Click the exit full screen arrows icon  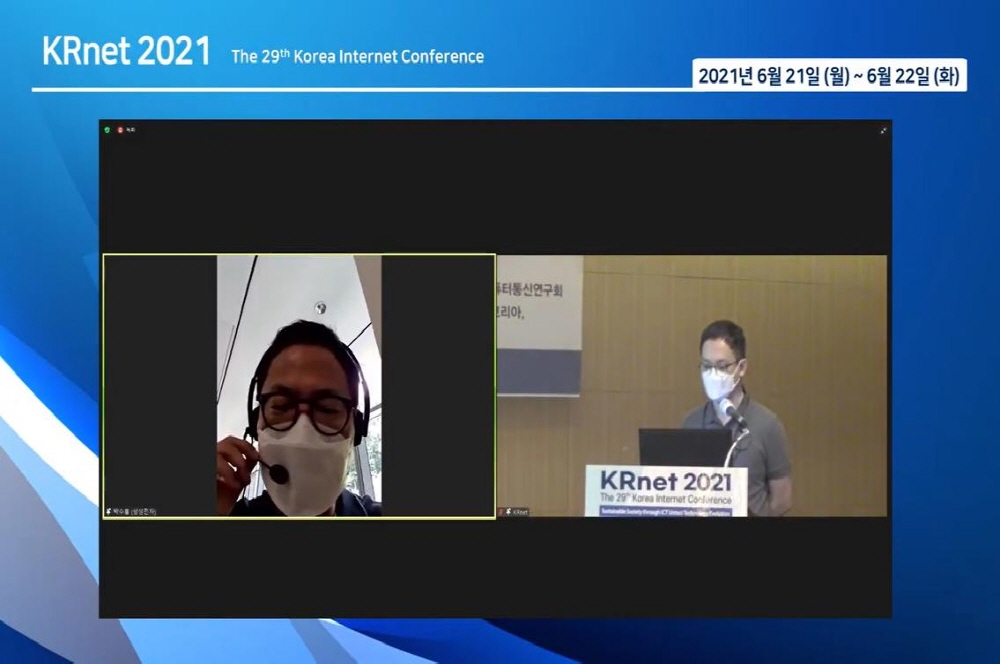click(883, 130)
